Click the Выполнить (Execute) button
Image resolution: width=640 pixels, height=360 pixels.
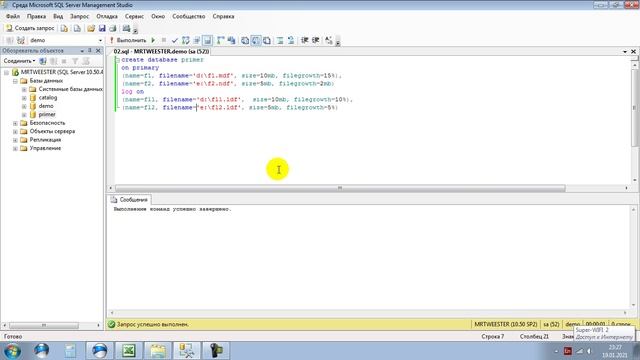tap(127, 40)
